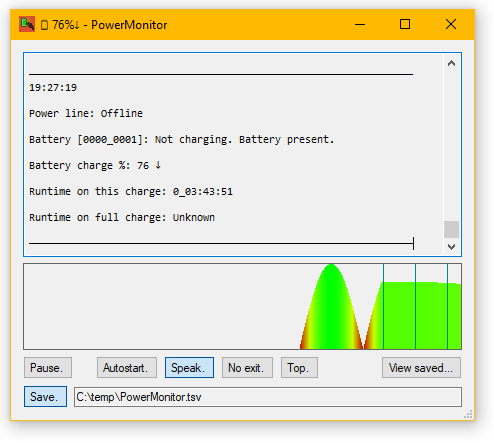
Task: Pause the power monitoring
Action: coord(48,368)
